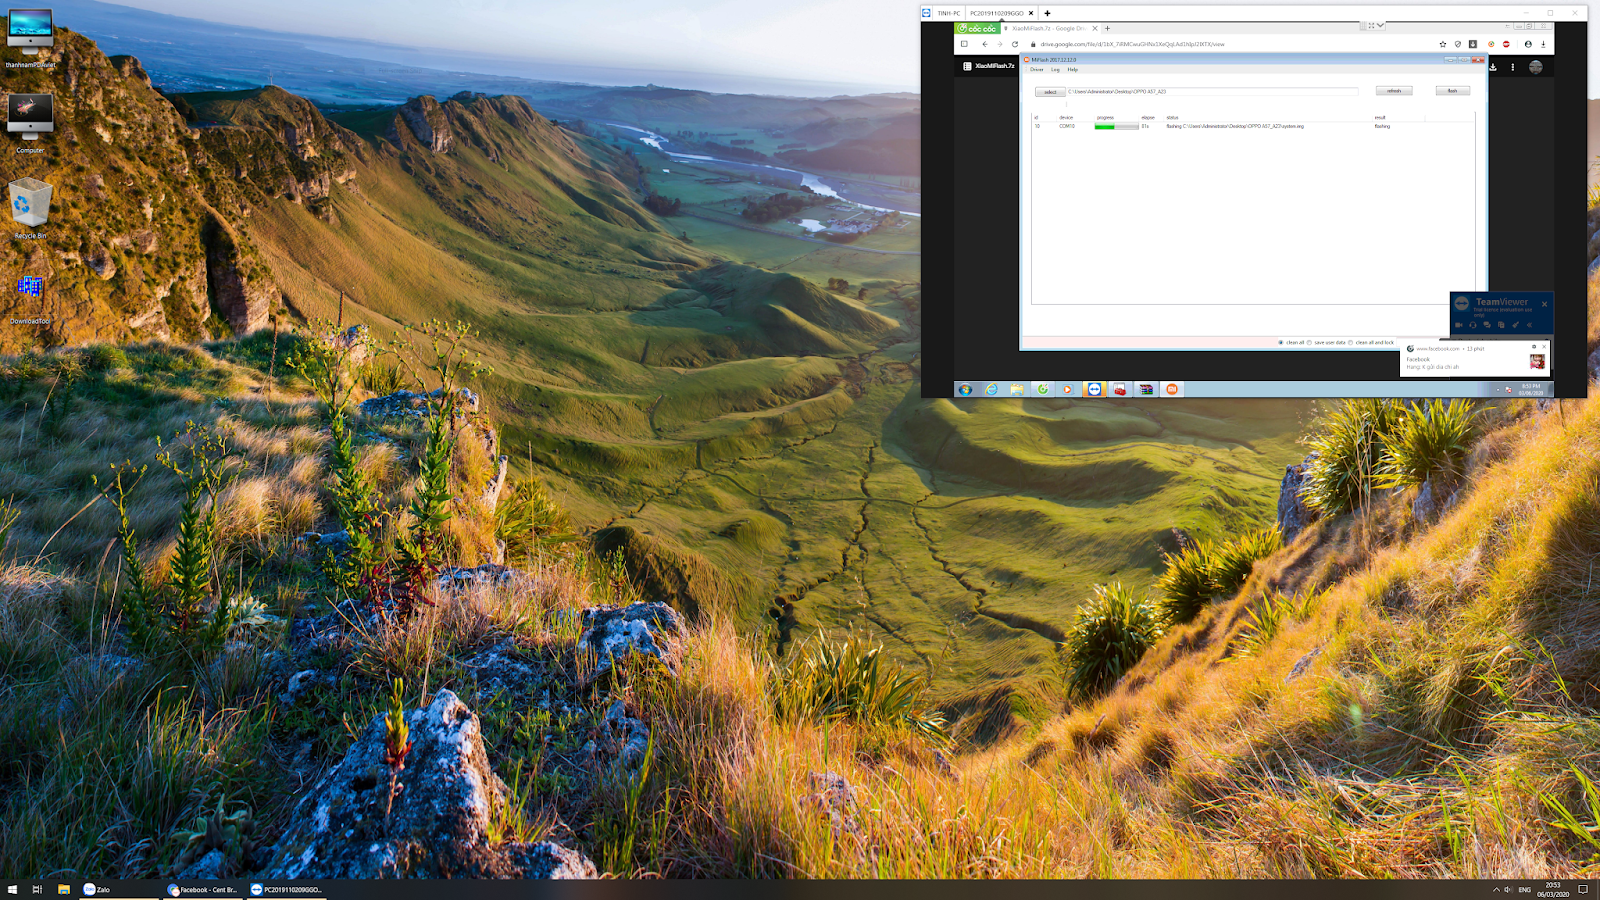Click the MiFlash firmware path field
1600x900 pixels.
tap(1212, 91)
